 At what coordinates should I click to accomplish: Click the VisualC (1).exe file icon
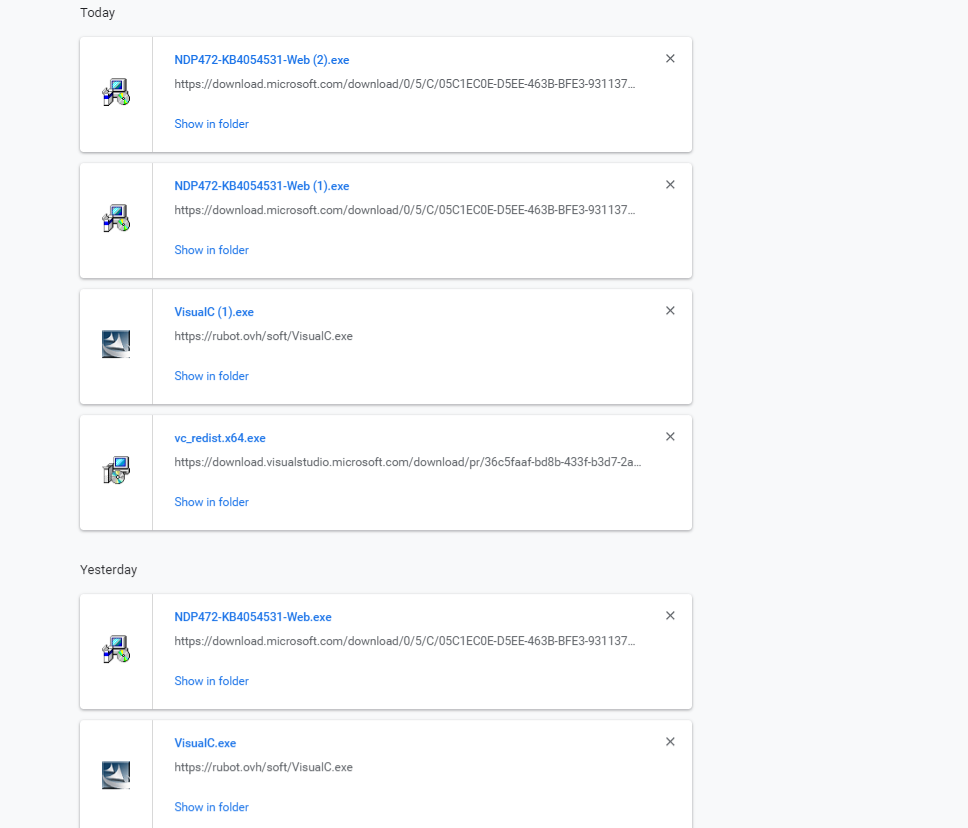click(116, 344)
